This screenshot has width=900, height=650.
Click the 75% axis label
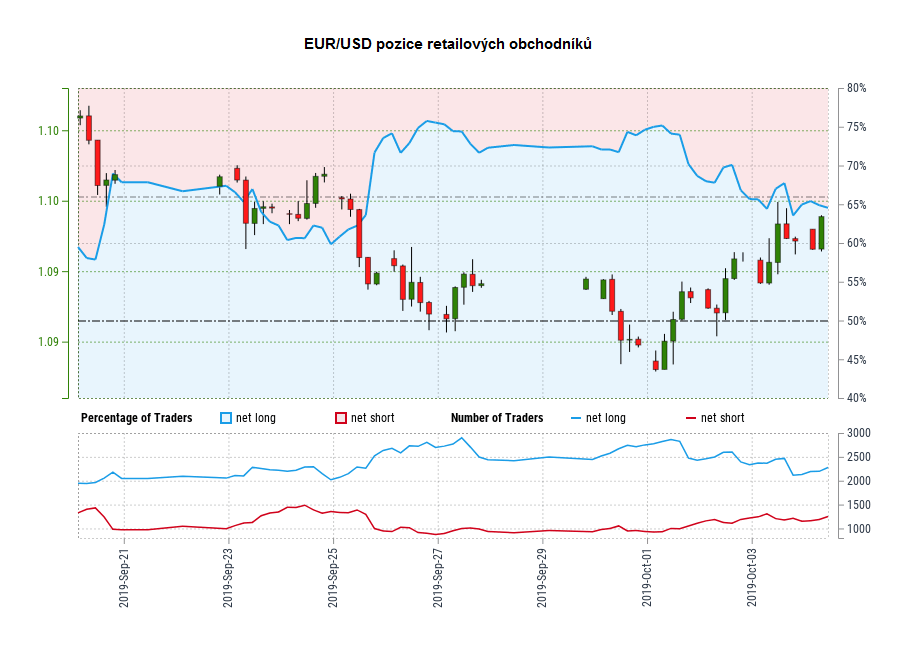(x=856, y=127)
